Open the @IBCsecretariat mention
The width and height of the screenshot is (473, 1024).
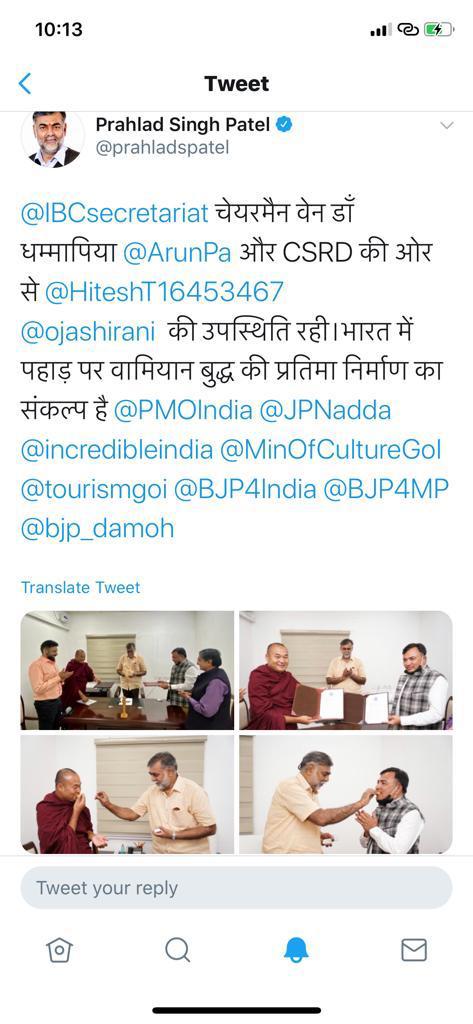click(x=114, y=214)
